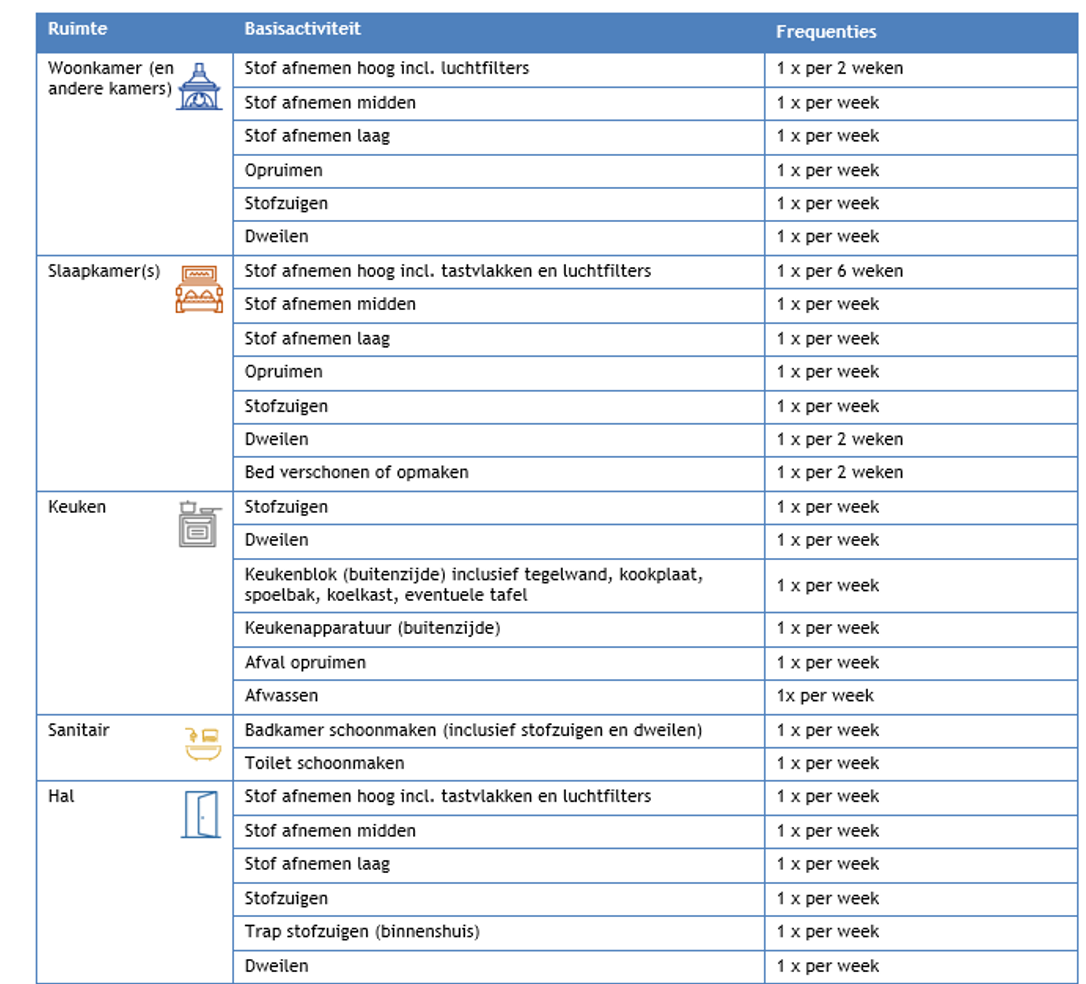Select 'Badkamer schoonmaken' activity text

tap(472, 730)
